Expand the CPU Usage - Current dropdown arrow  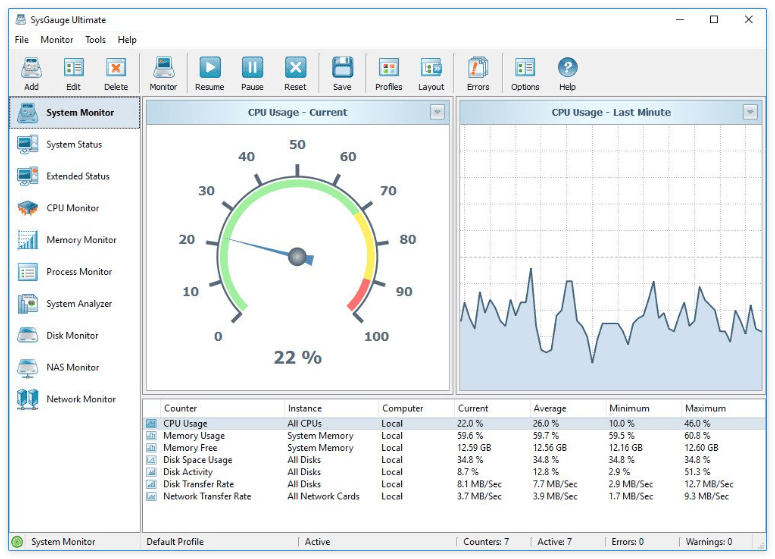click(x=437, y=112)
